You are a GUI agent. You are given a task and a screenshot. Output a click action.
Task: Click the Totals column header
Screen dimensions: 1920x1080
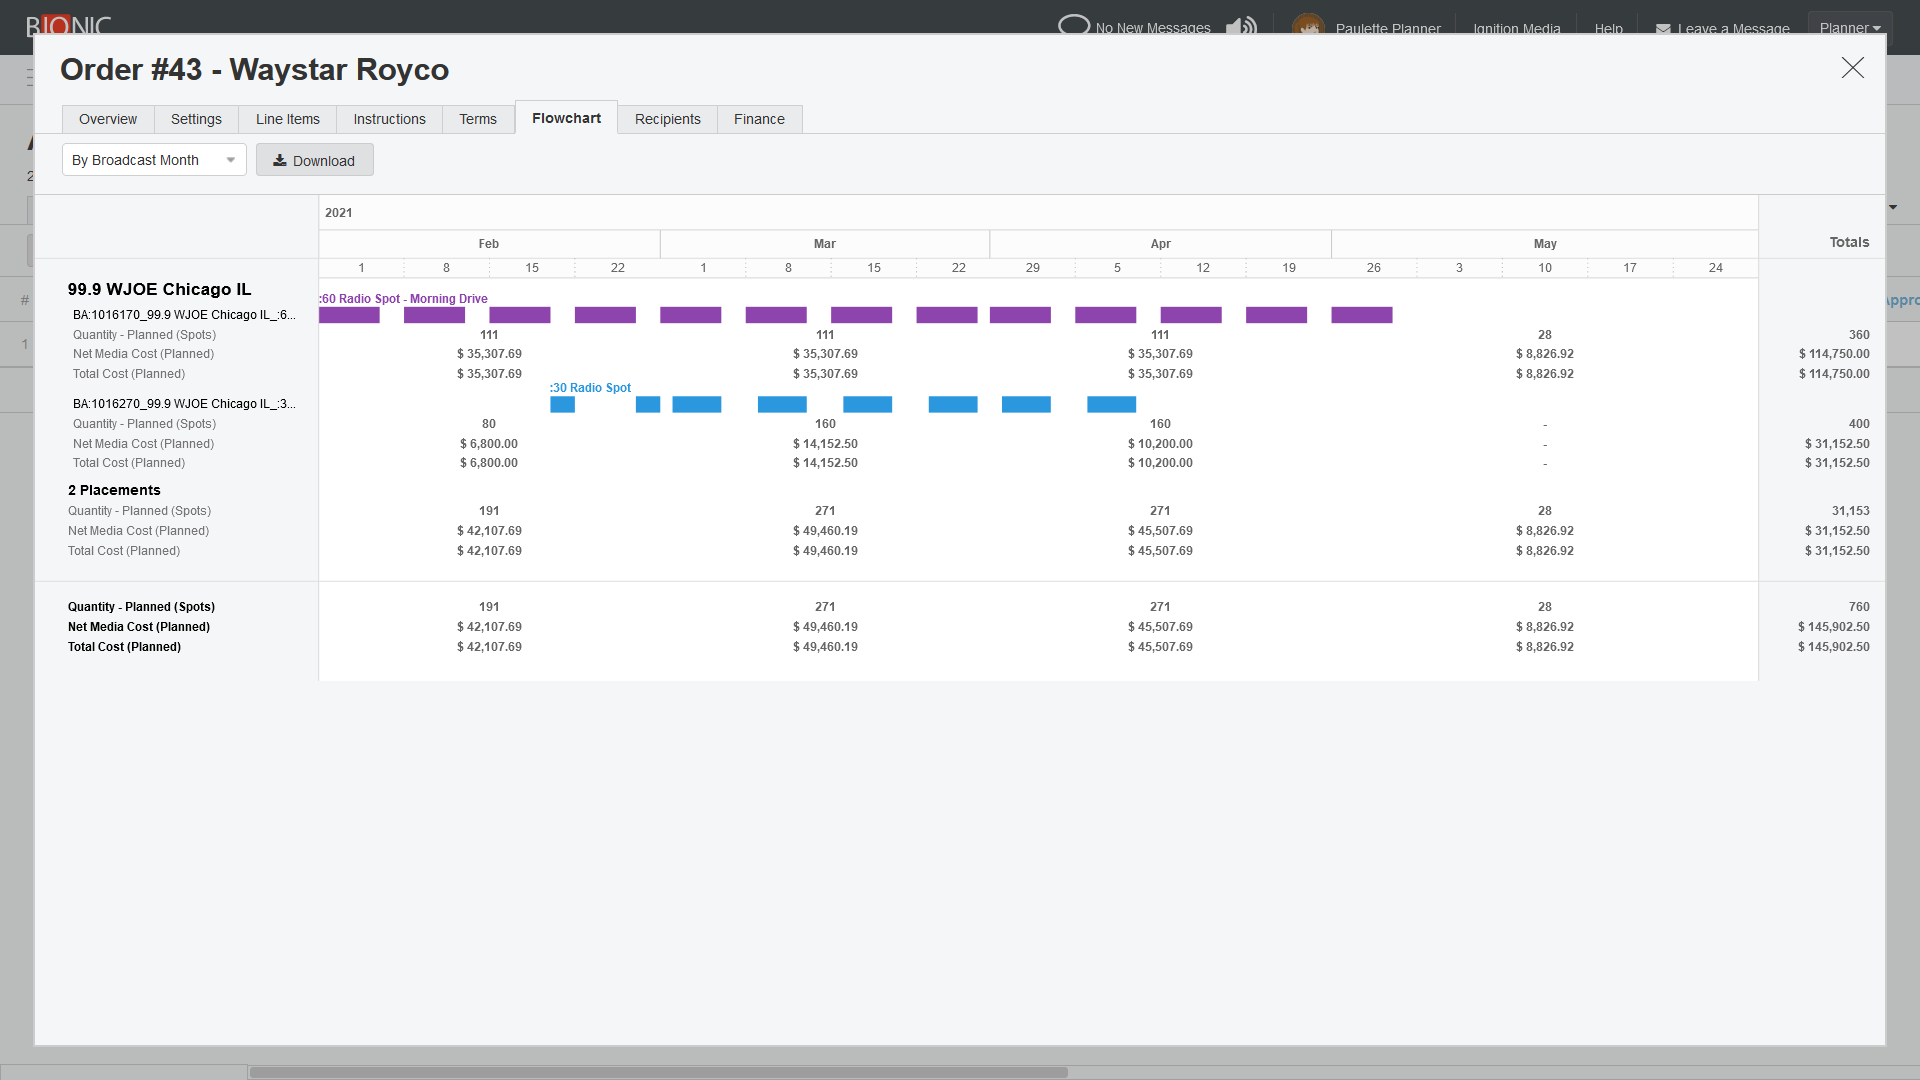pos(1849,242)
